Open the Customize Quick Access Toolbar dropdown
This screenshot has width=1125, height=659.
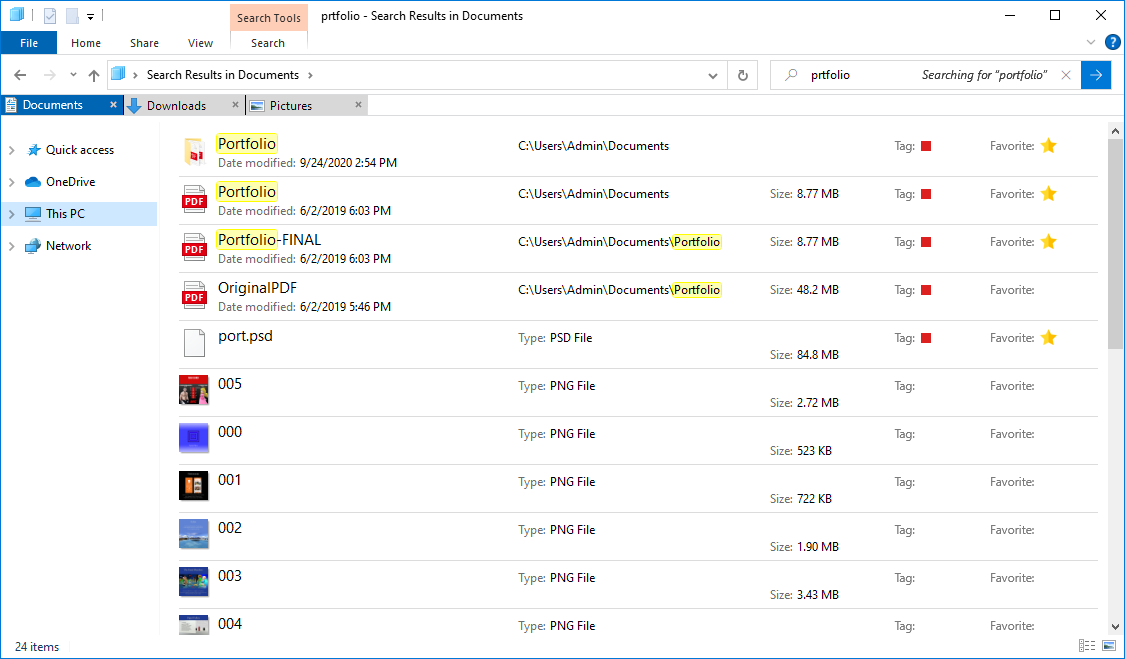(90, 16)
